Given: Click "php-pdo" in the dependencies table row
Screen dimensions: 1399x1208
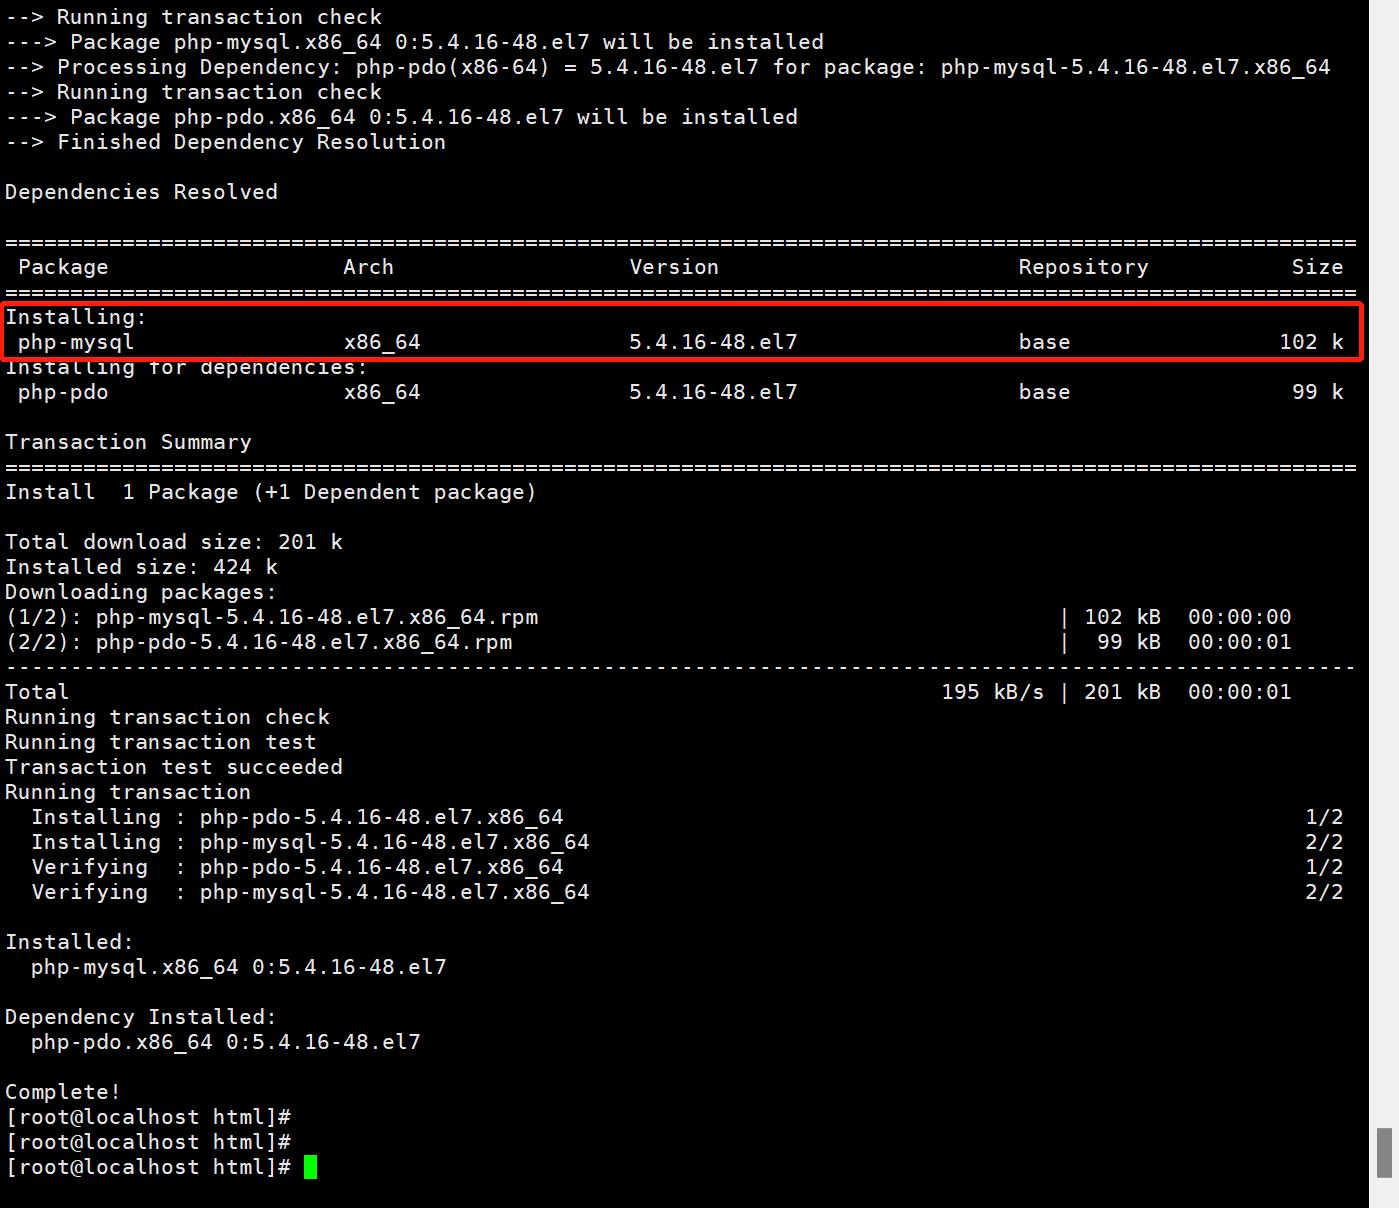Looking at the screenshot, I should [x=63, y=392].
